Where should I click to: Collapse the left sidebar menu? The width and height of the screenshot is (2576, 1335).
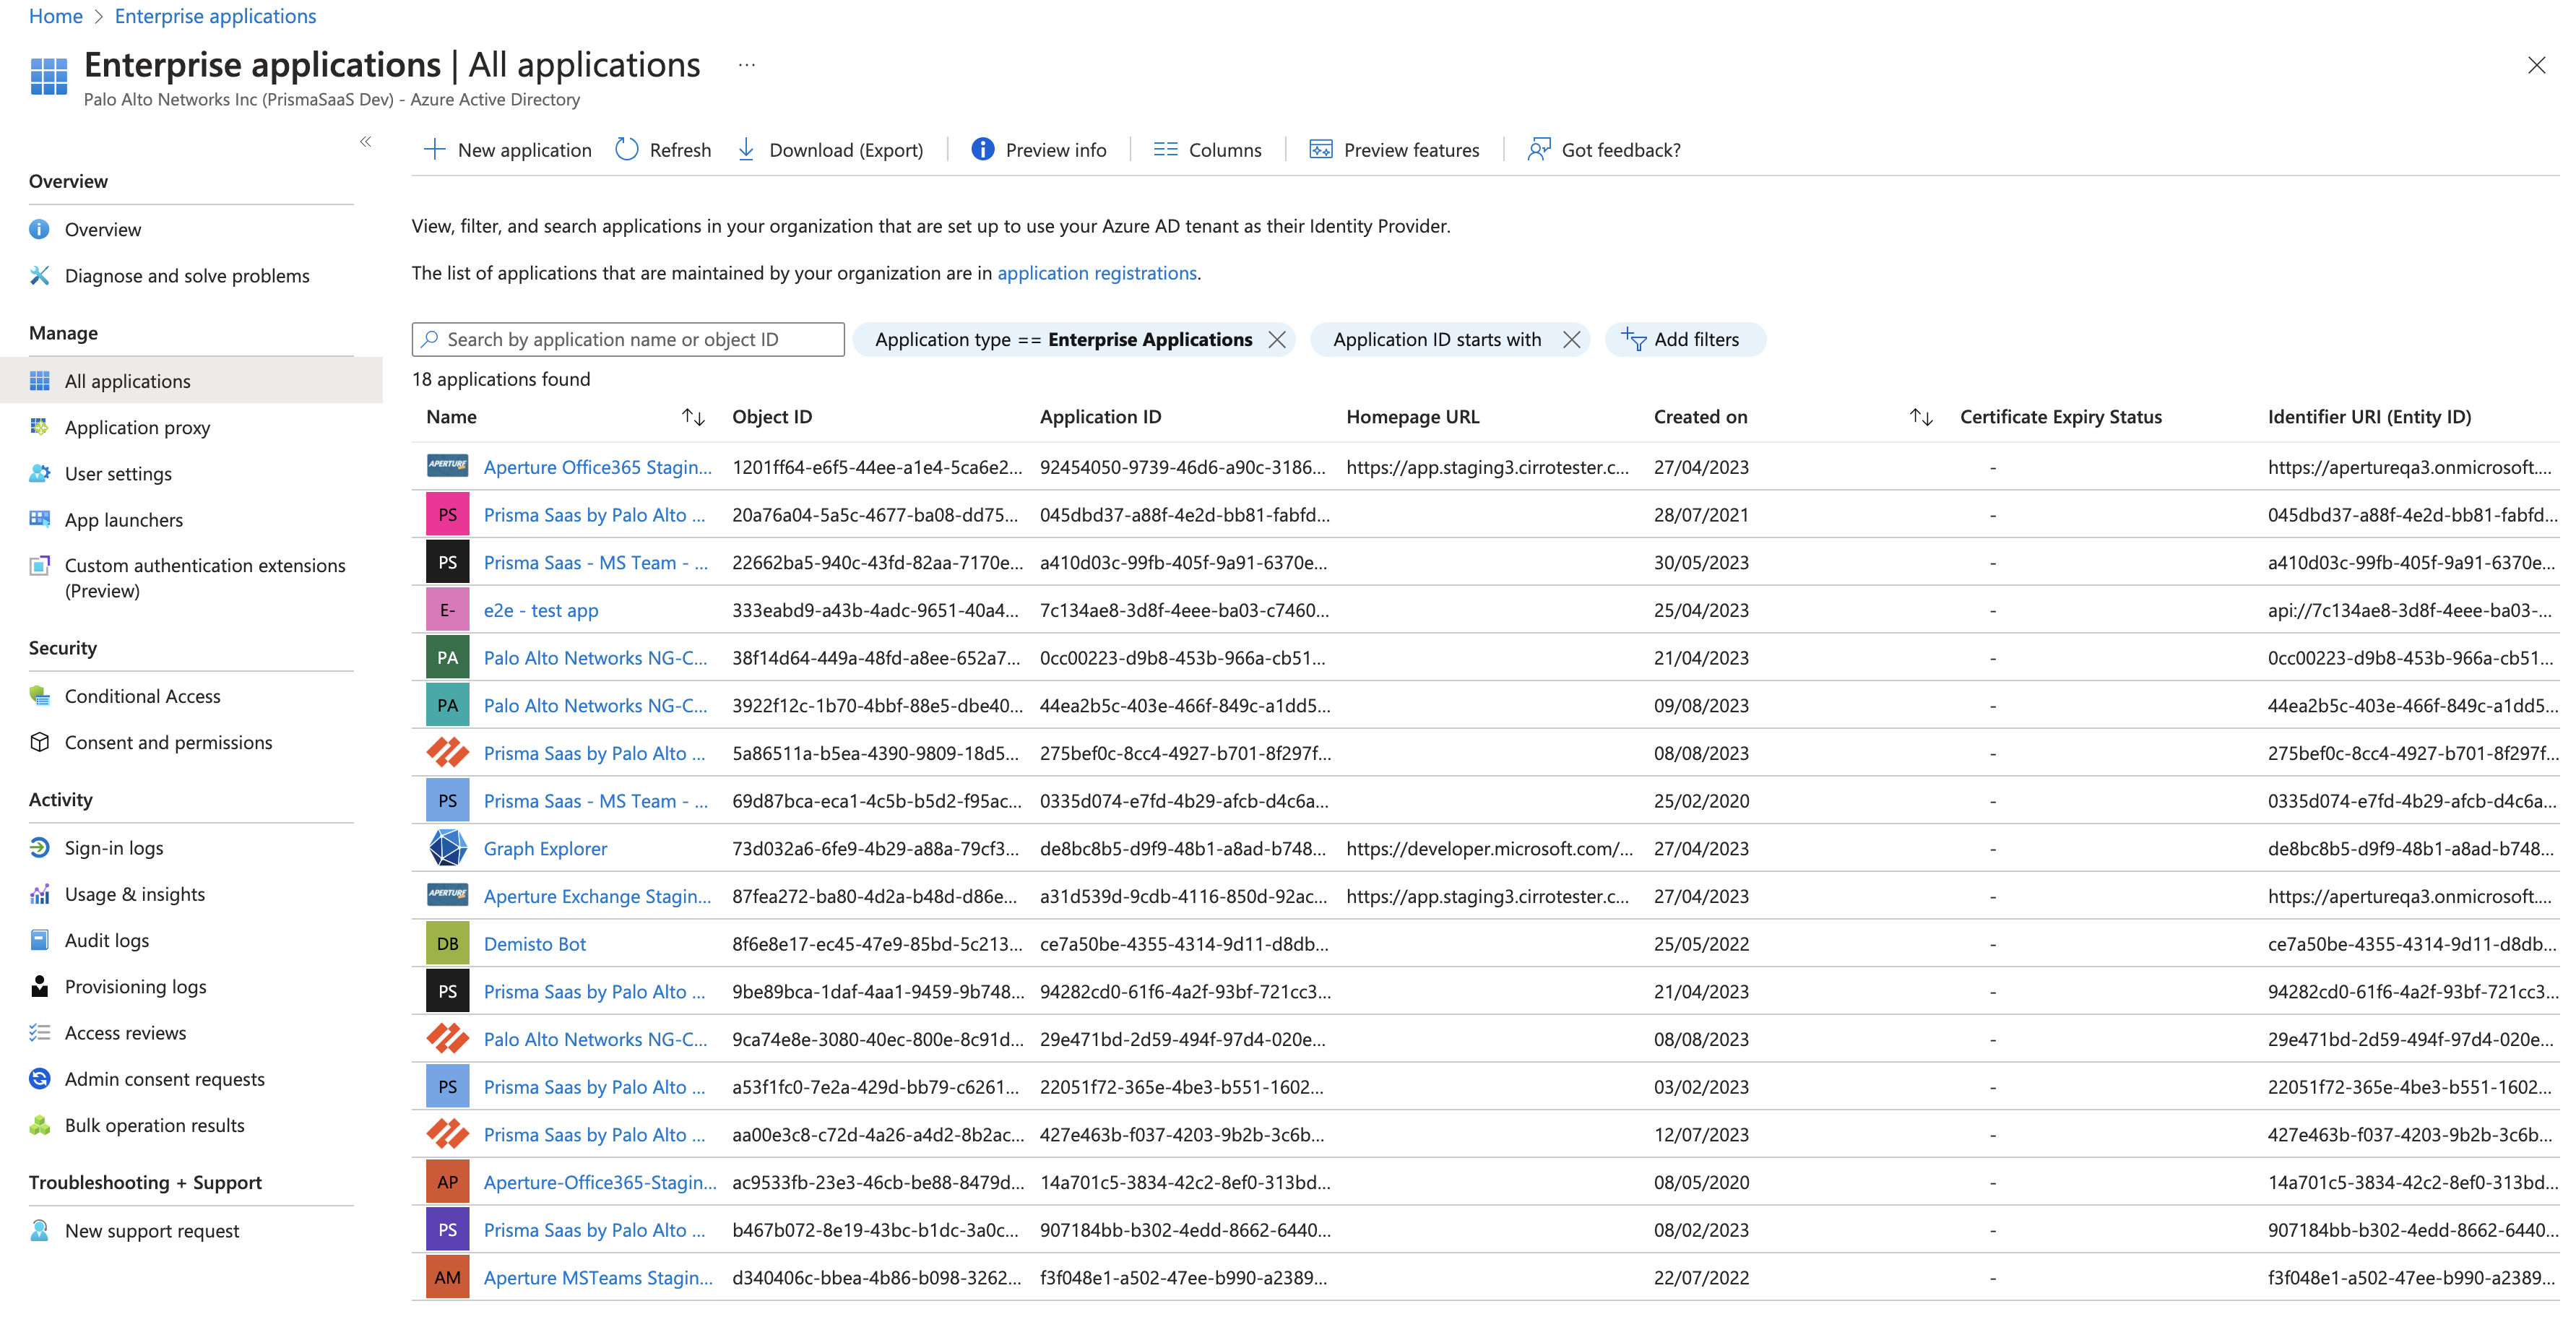[366, 142]
